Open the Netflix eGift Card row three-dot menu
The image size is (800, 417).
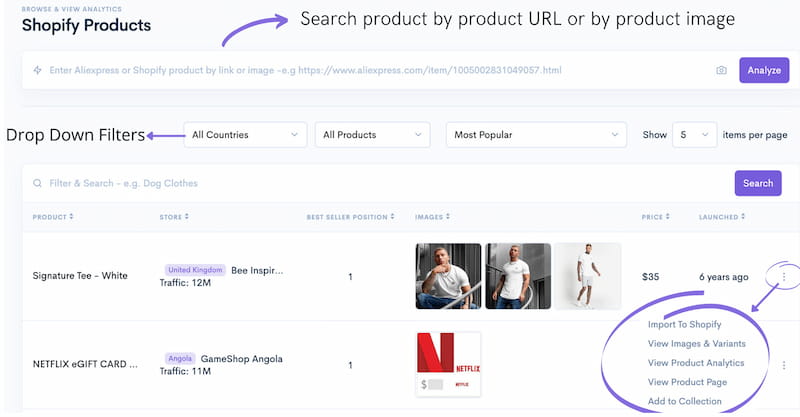(784, 365)
